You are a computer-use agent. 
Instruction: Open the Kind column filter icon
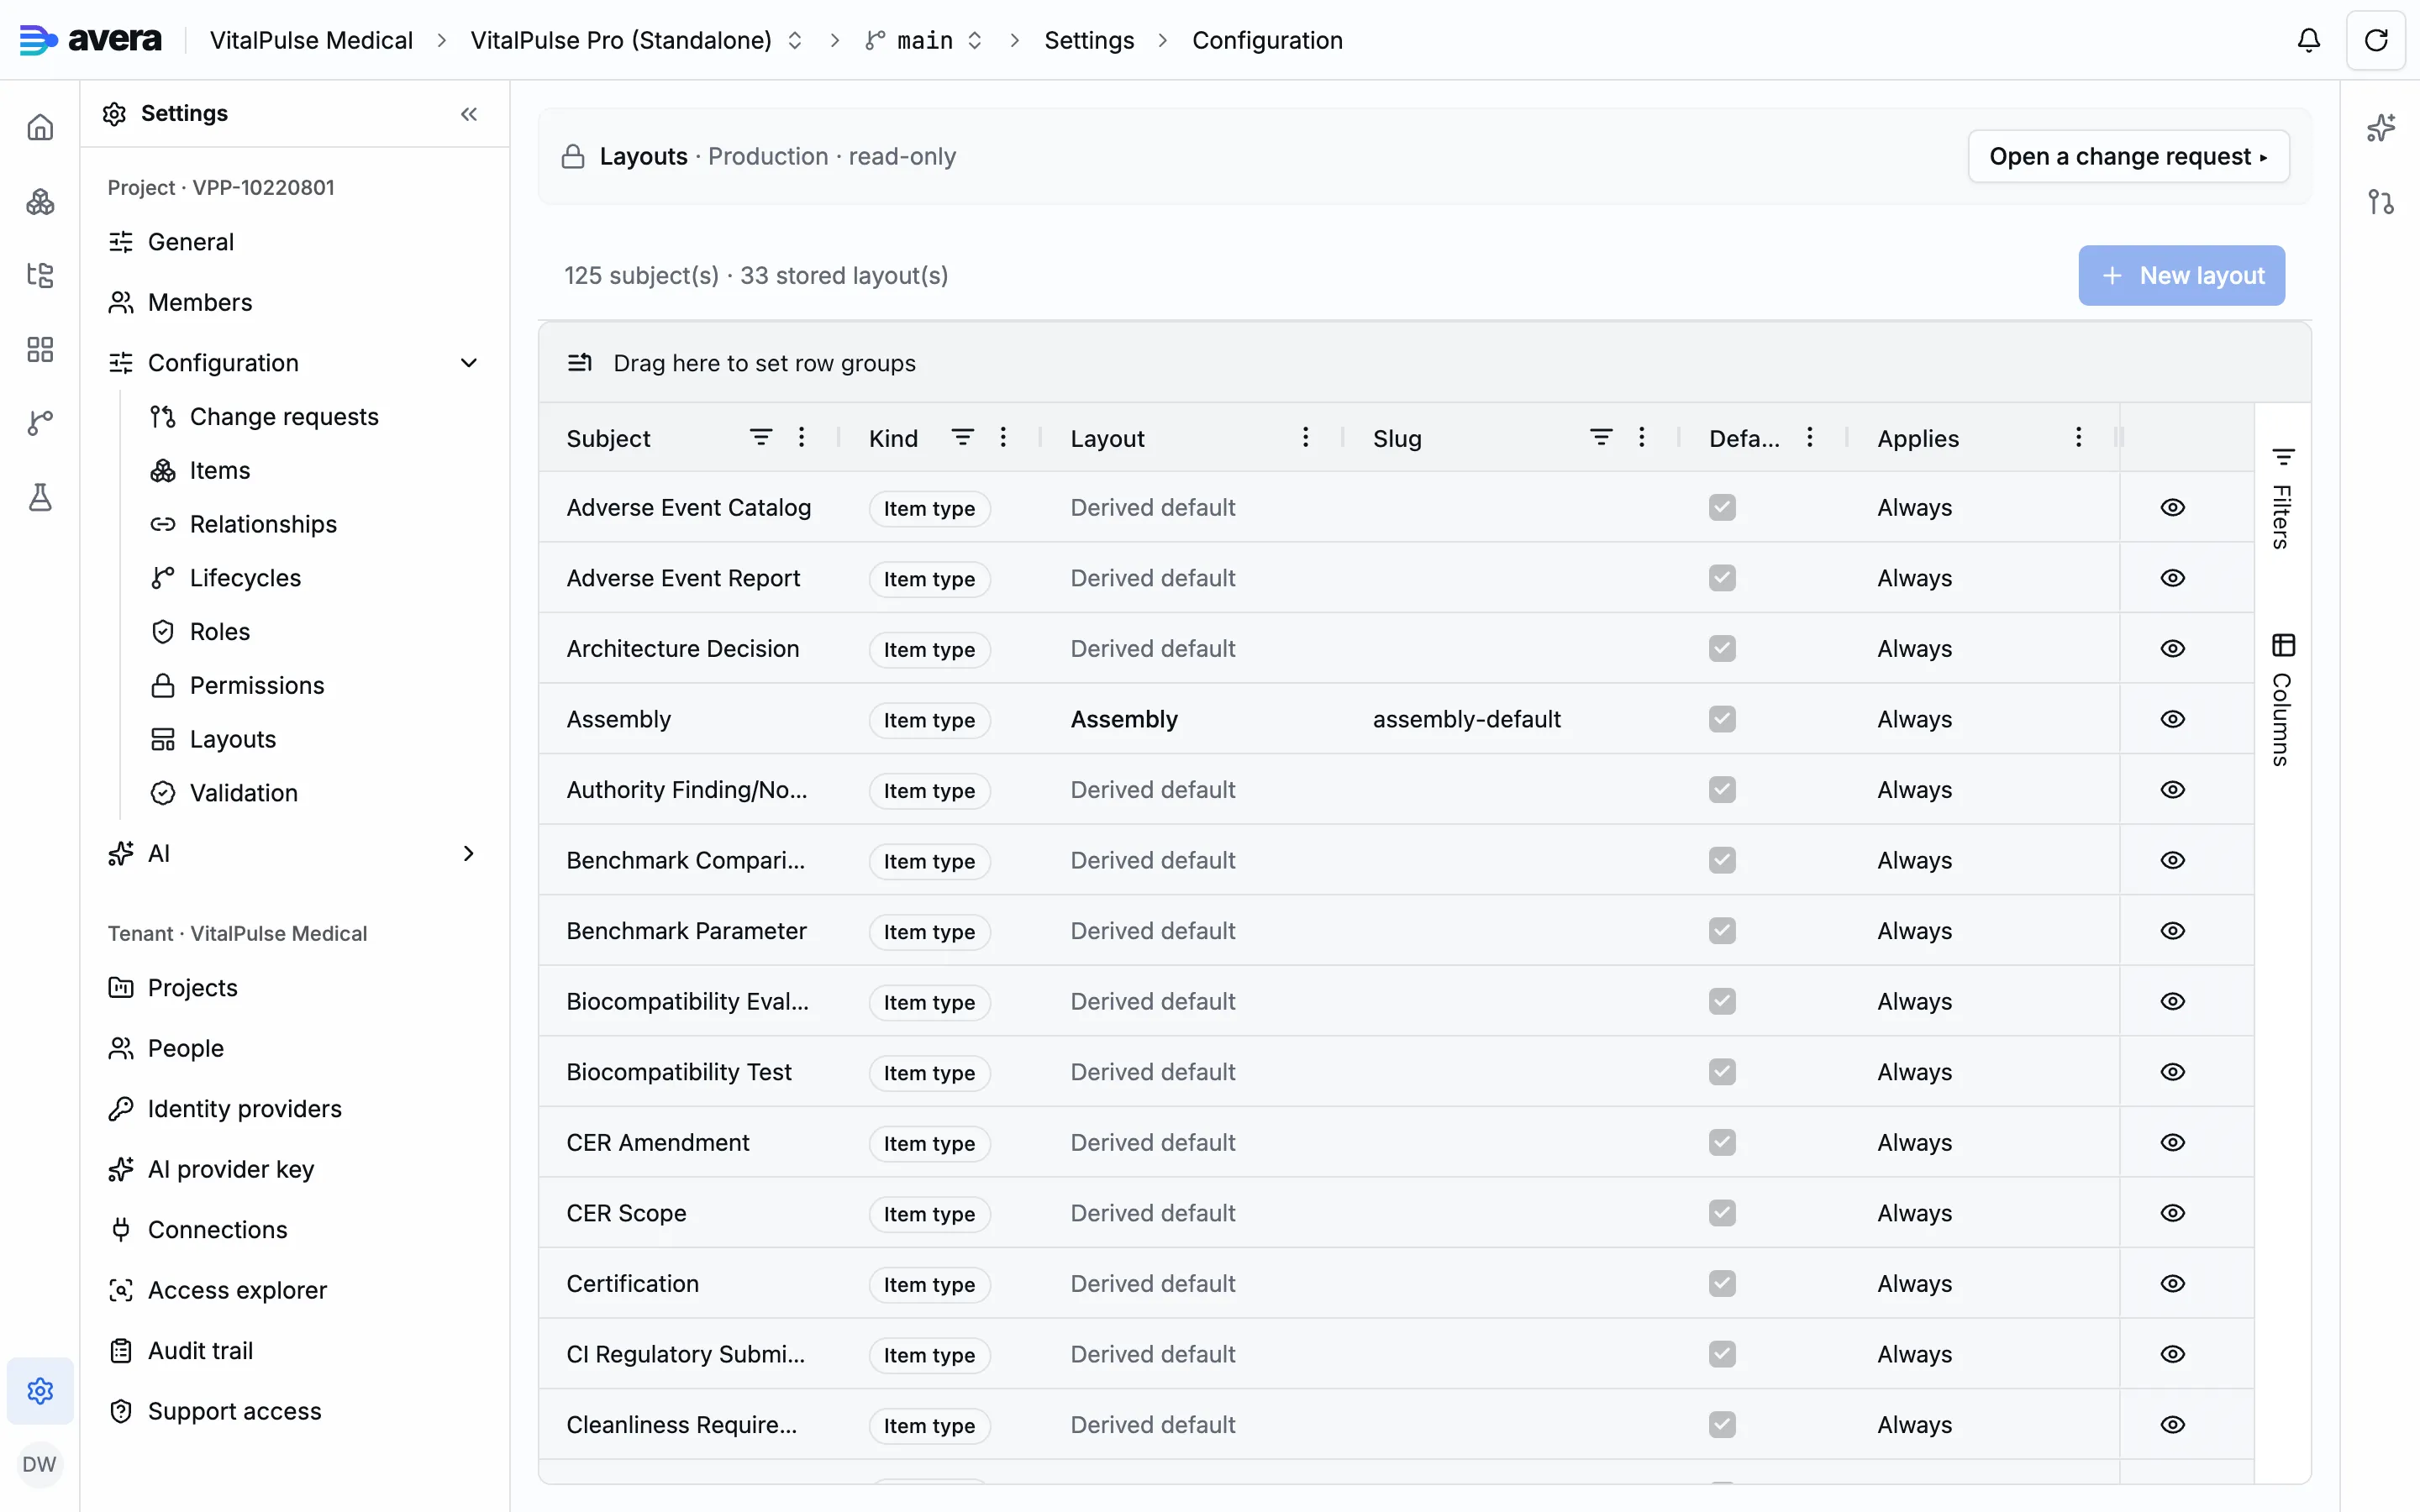point(962,437)
